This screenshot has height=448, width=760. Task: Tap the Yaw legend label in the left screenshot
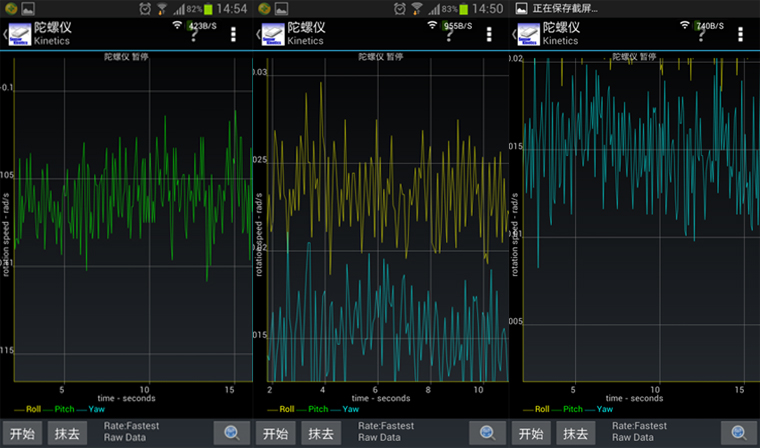point(96,409)
